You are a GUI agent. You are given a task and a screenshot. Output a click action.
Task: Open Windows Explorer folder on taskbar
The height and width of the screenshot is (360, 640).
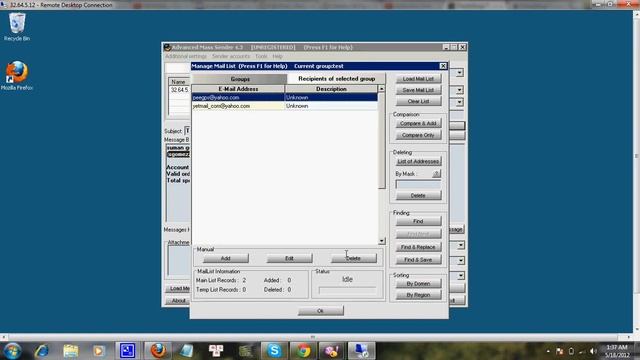(71, 351)
